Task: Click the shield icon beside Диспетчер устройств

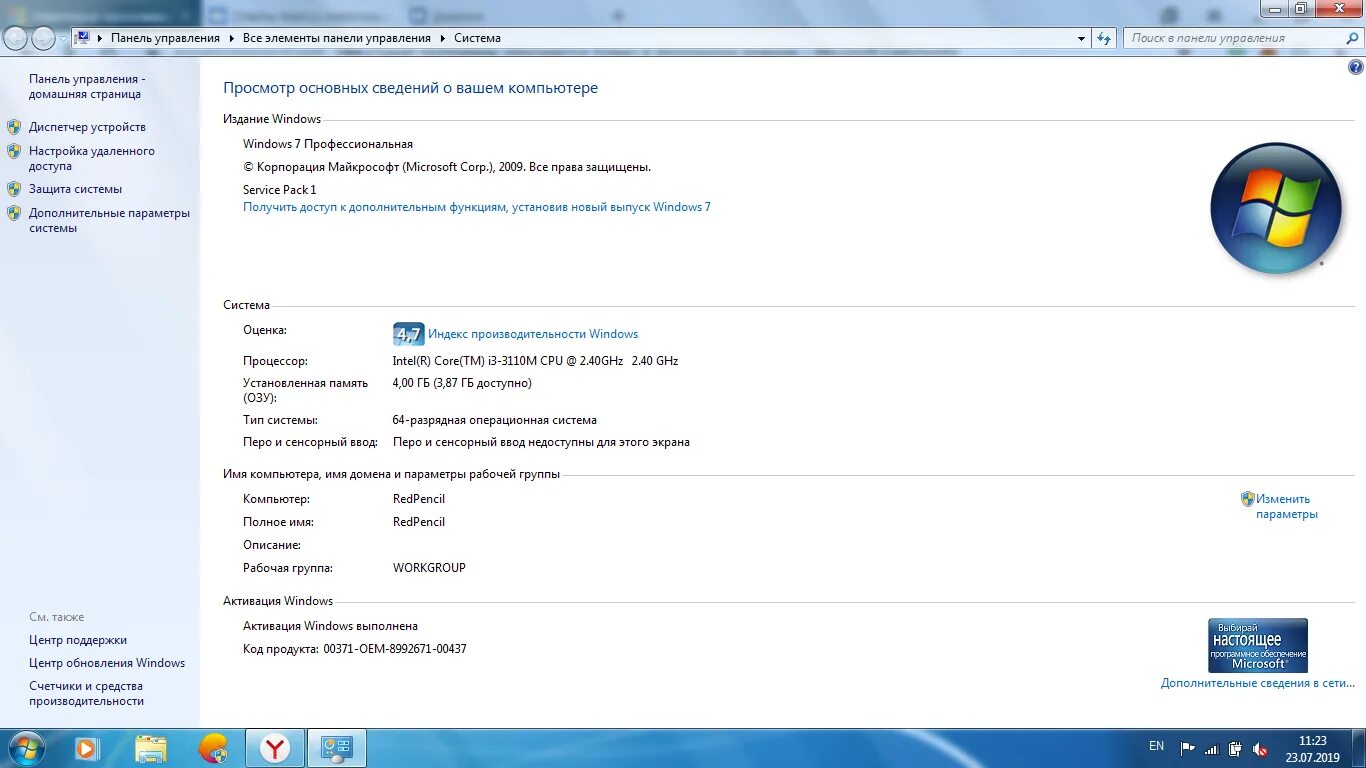Action: click(14, 127)
